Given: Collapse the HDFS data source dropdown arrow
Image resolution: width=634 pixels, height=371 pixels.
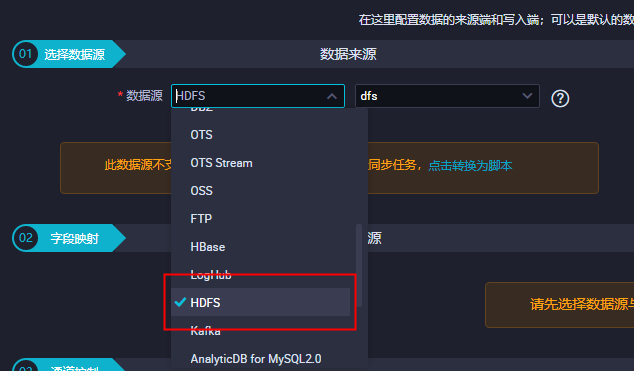Looking at the screenshot, I should [x=332, y=96].
